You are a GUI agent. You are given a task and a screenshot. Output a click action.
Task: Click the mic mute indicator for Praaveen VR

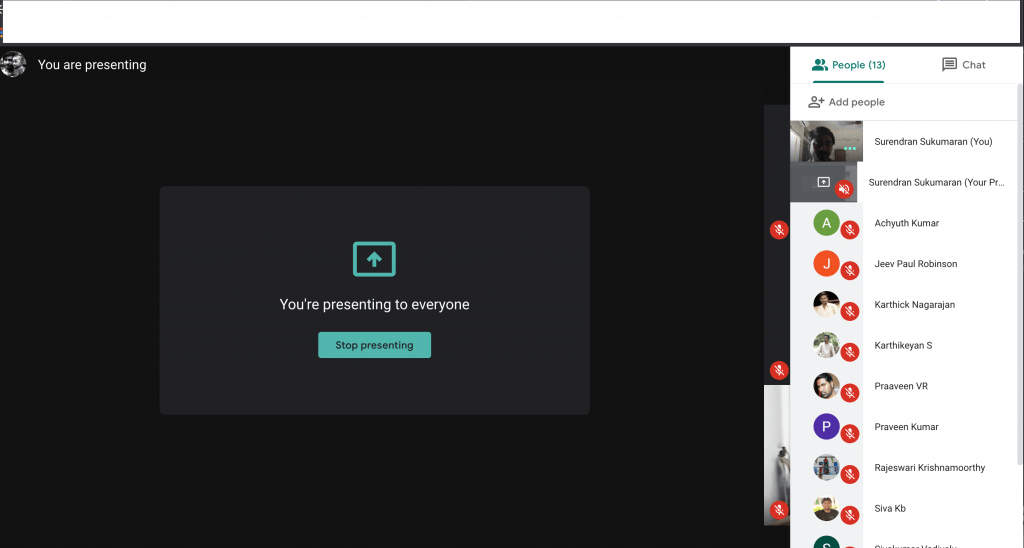click(x=850, y=393)
